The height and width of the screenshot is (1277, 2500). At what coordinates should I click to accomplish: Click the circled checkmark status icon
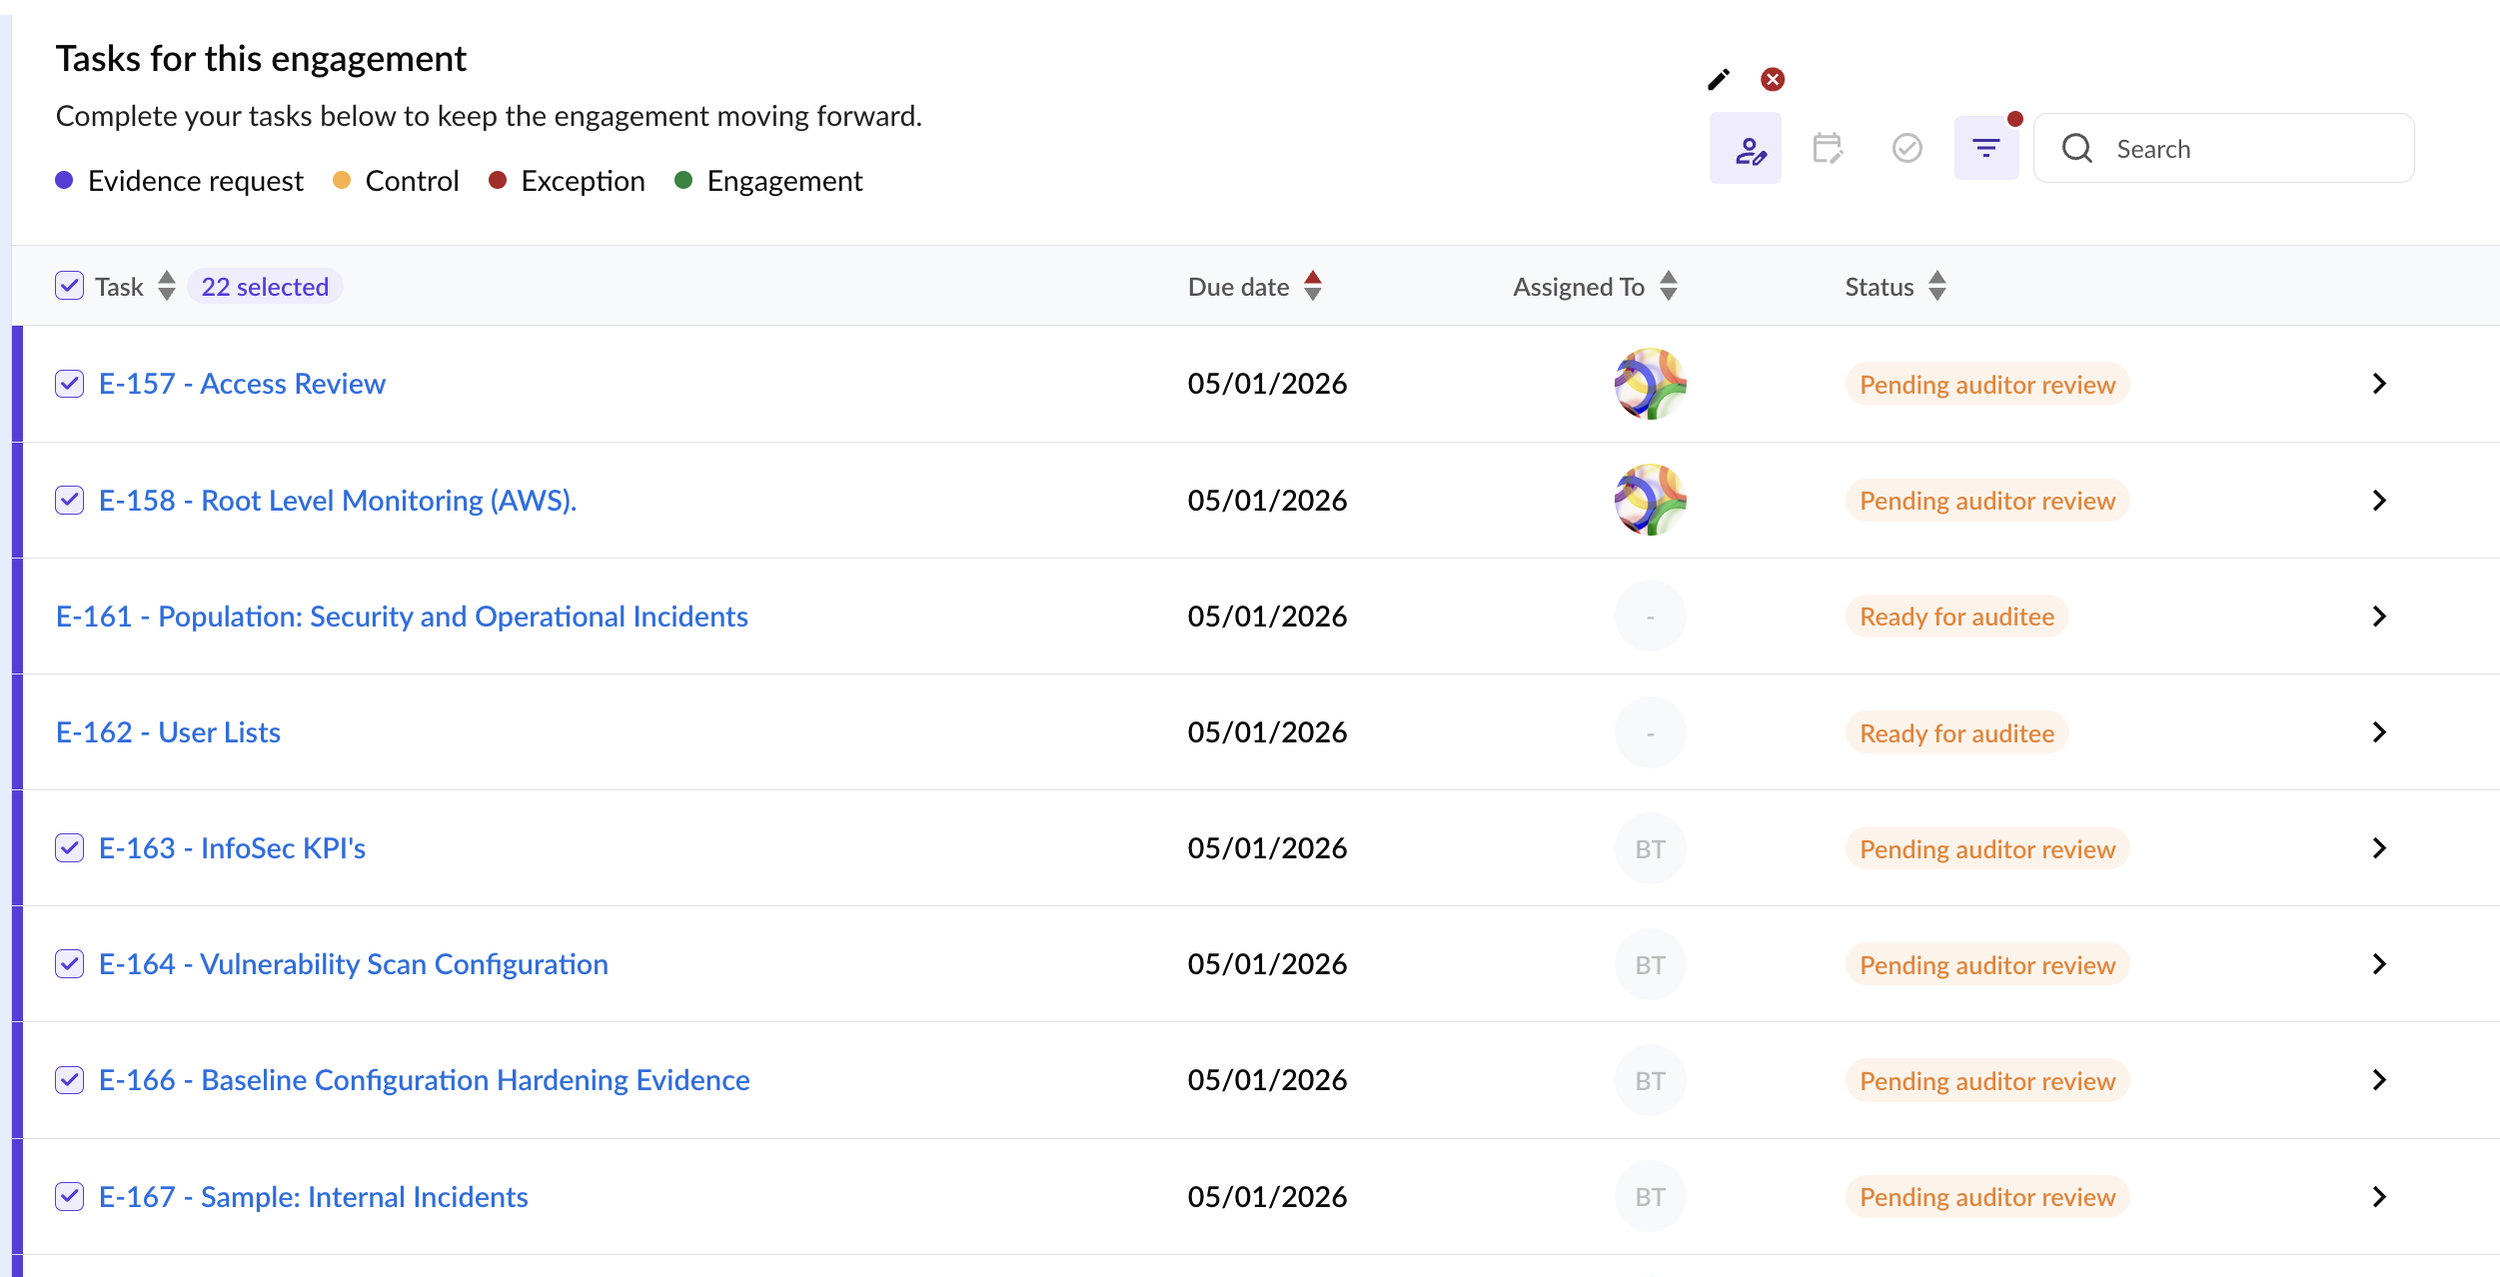[1907, 149]
